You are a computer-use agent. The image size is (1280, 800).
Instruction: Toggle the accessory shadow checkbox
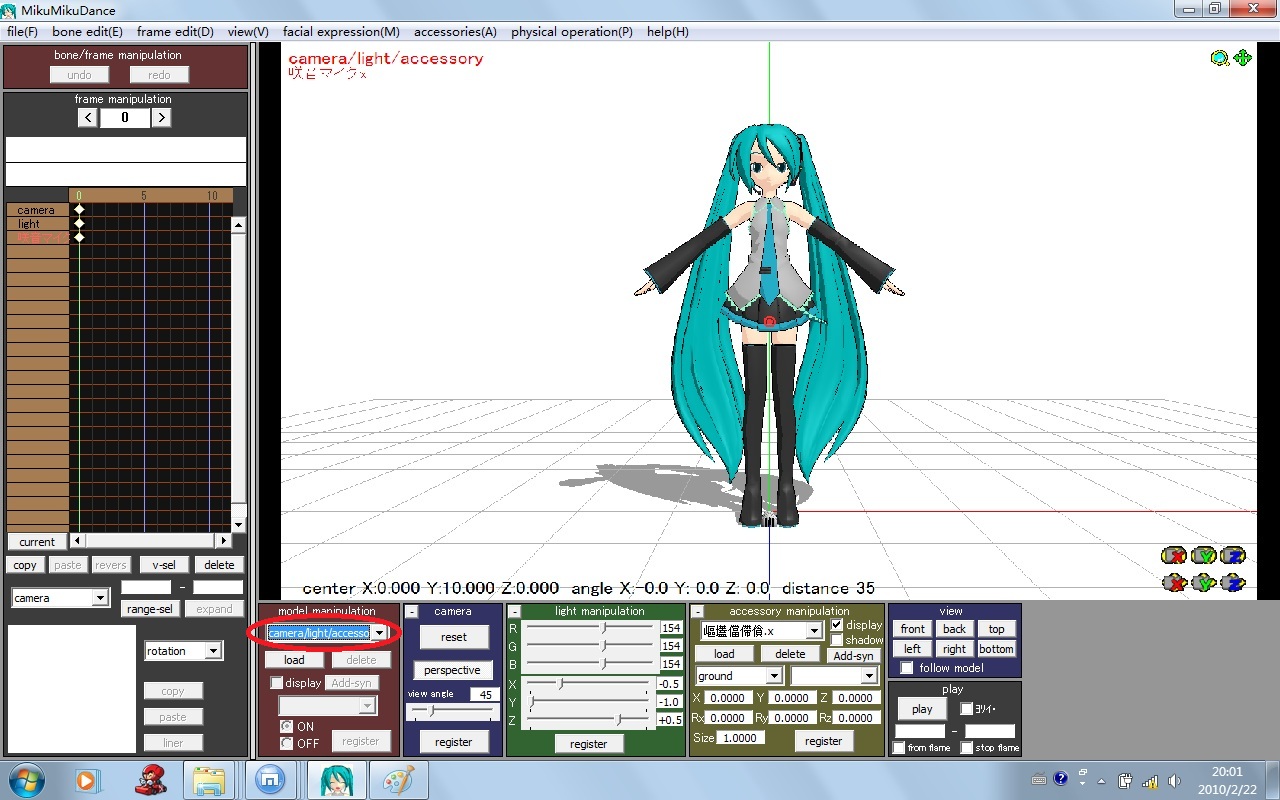837,640
